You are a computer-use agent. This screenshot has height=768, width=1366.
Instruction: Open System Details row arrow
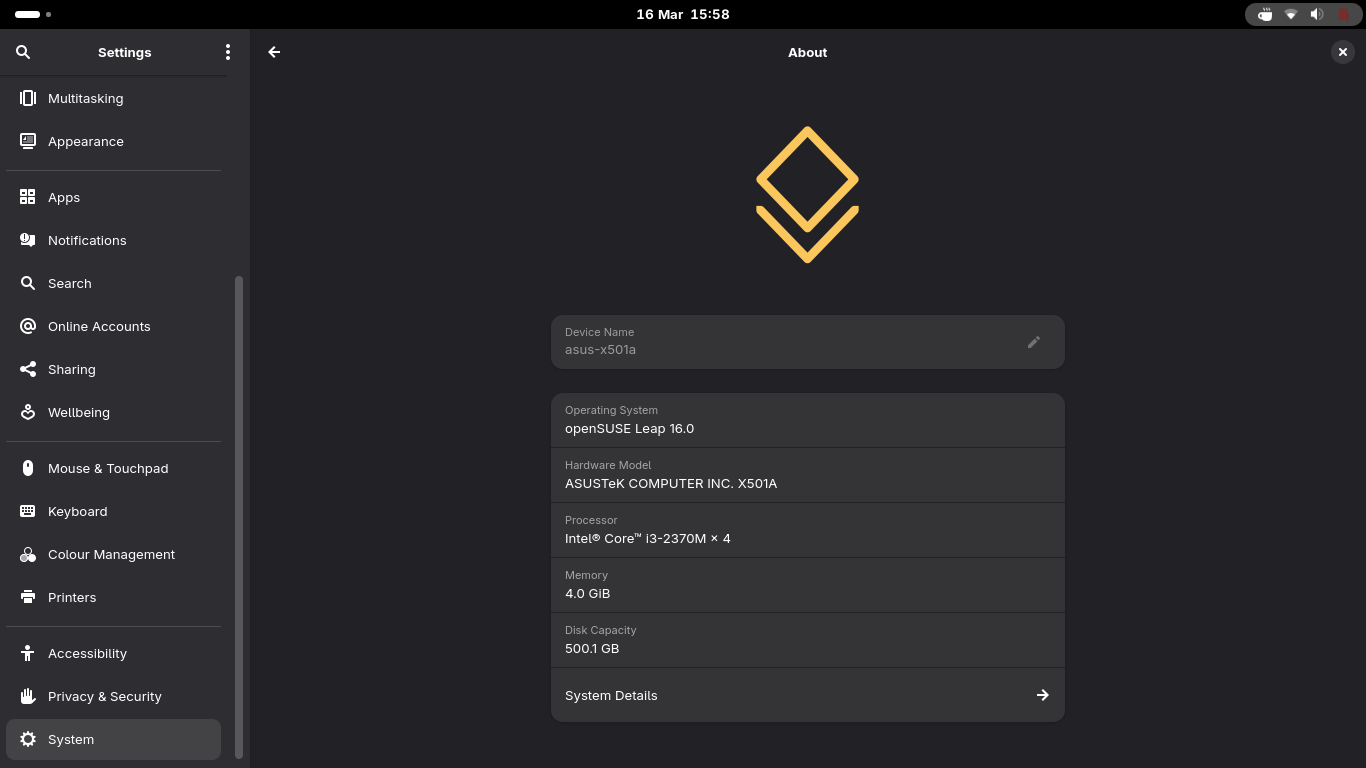tap(1042, 695)
